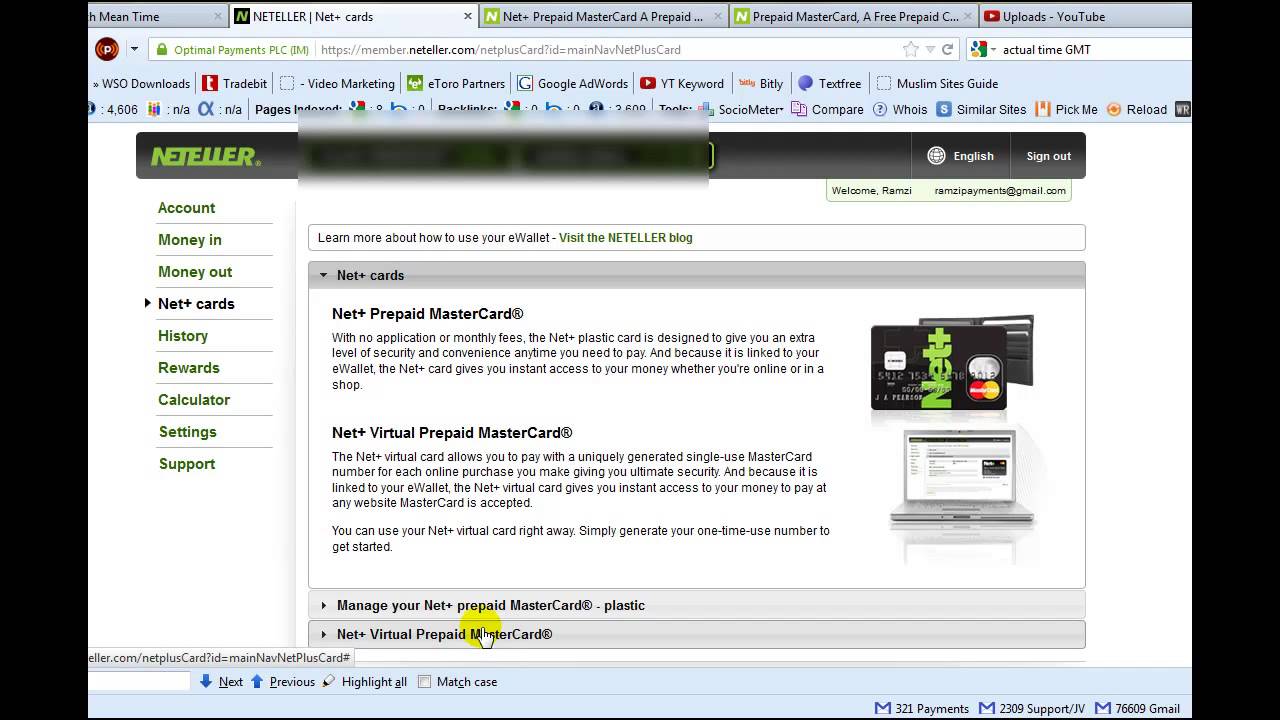Find Next match in find bar
Screen dimensions: 1280x720
221,682
